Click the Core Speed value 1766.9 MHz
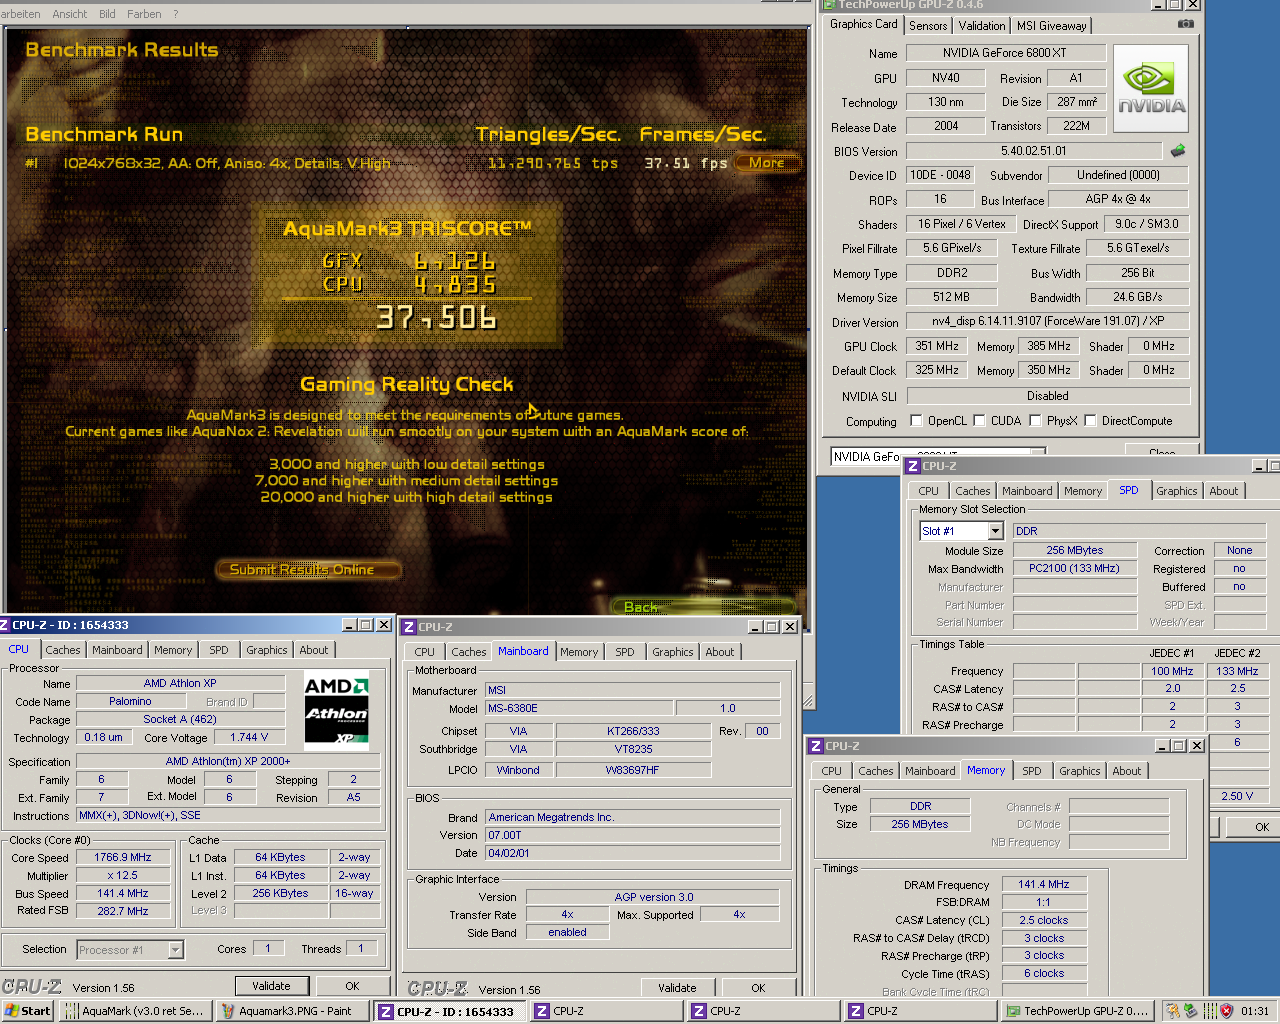1280x1024 pixels. pyautogui.click(x=123, y=858)
